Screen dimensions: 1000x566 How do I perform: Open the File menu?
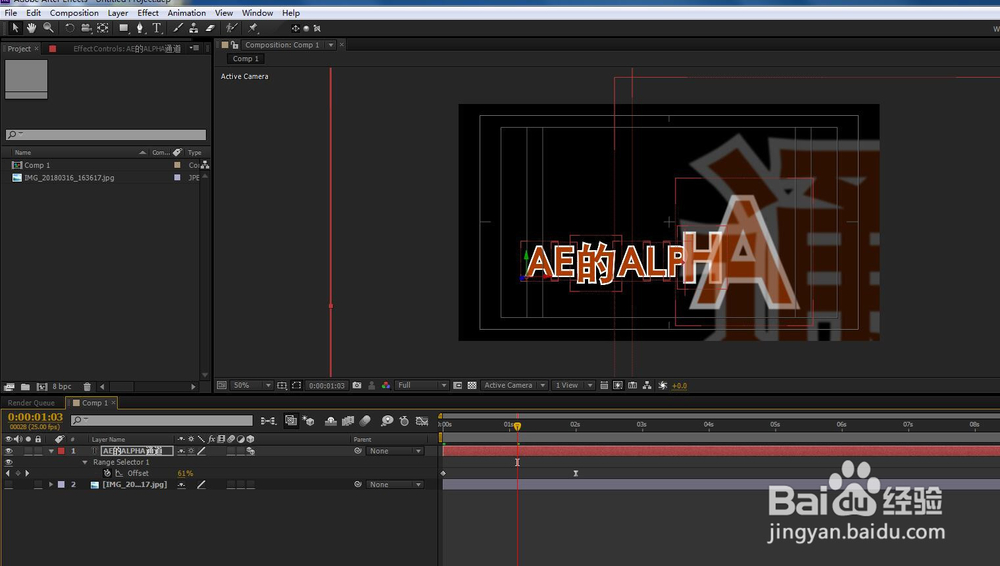(x=11, y=13)
